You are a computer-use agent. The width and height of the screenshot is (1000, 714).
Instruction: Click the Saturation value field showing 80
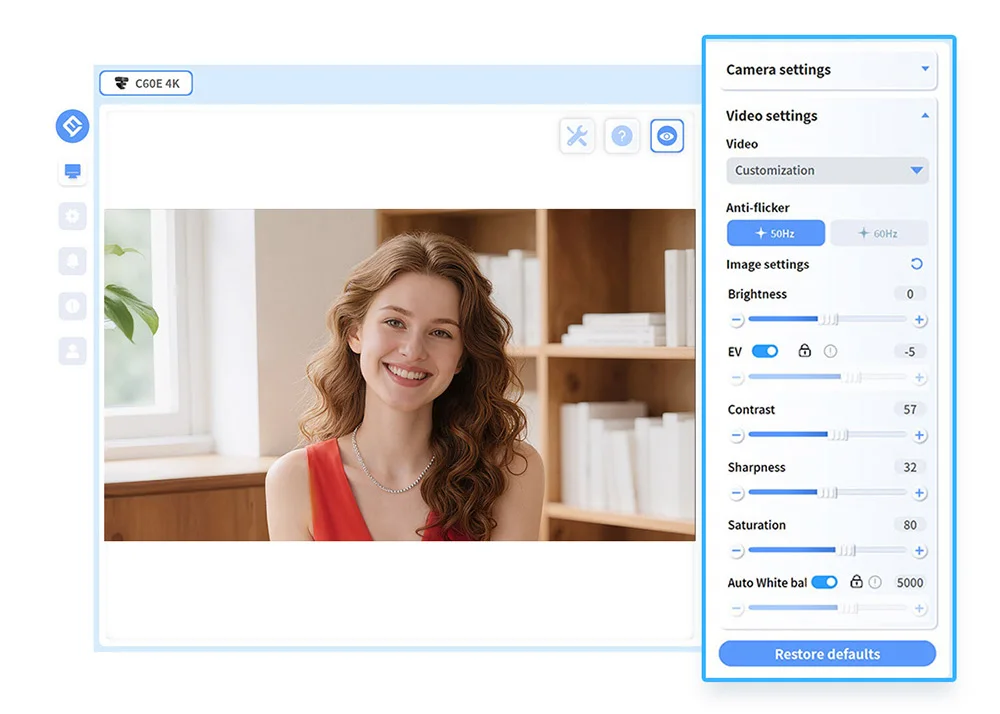point(910,525)
